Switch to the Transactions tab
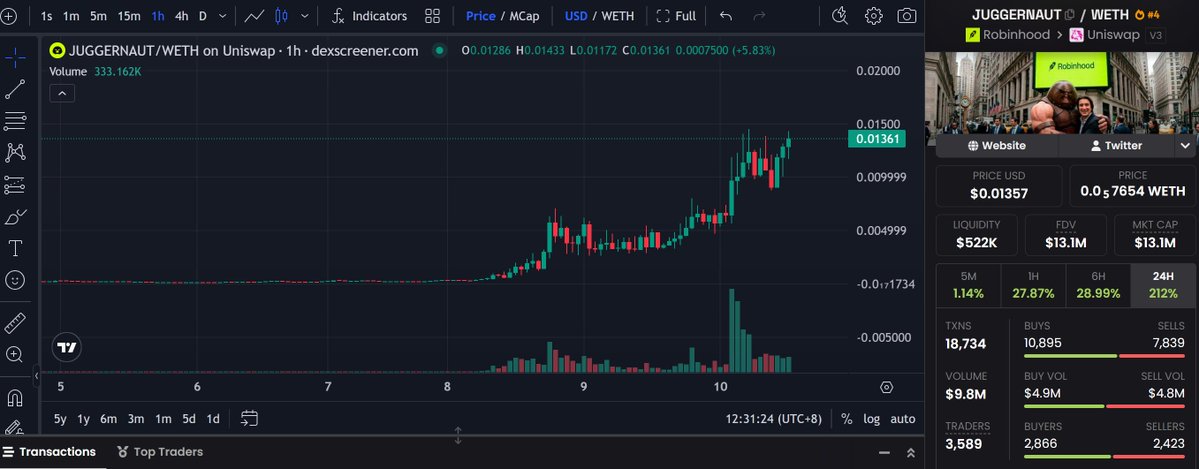Image resolution: width=1199 pixels, height=469 pixels. [50, 452]
